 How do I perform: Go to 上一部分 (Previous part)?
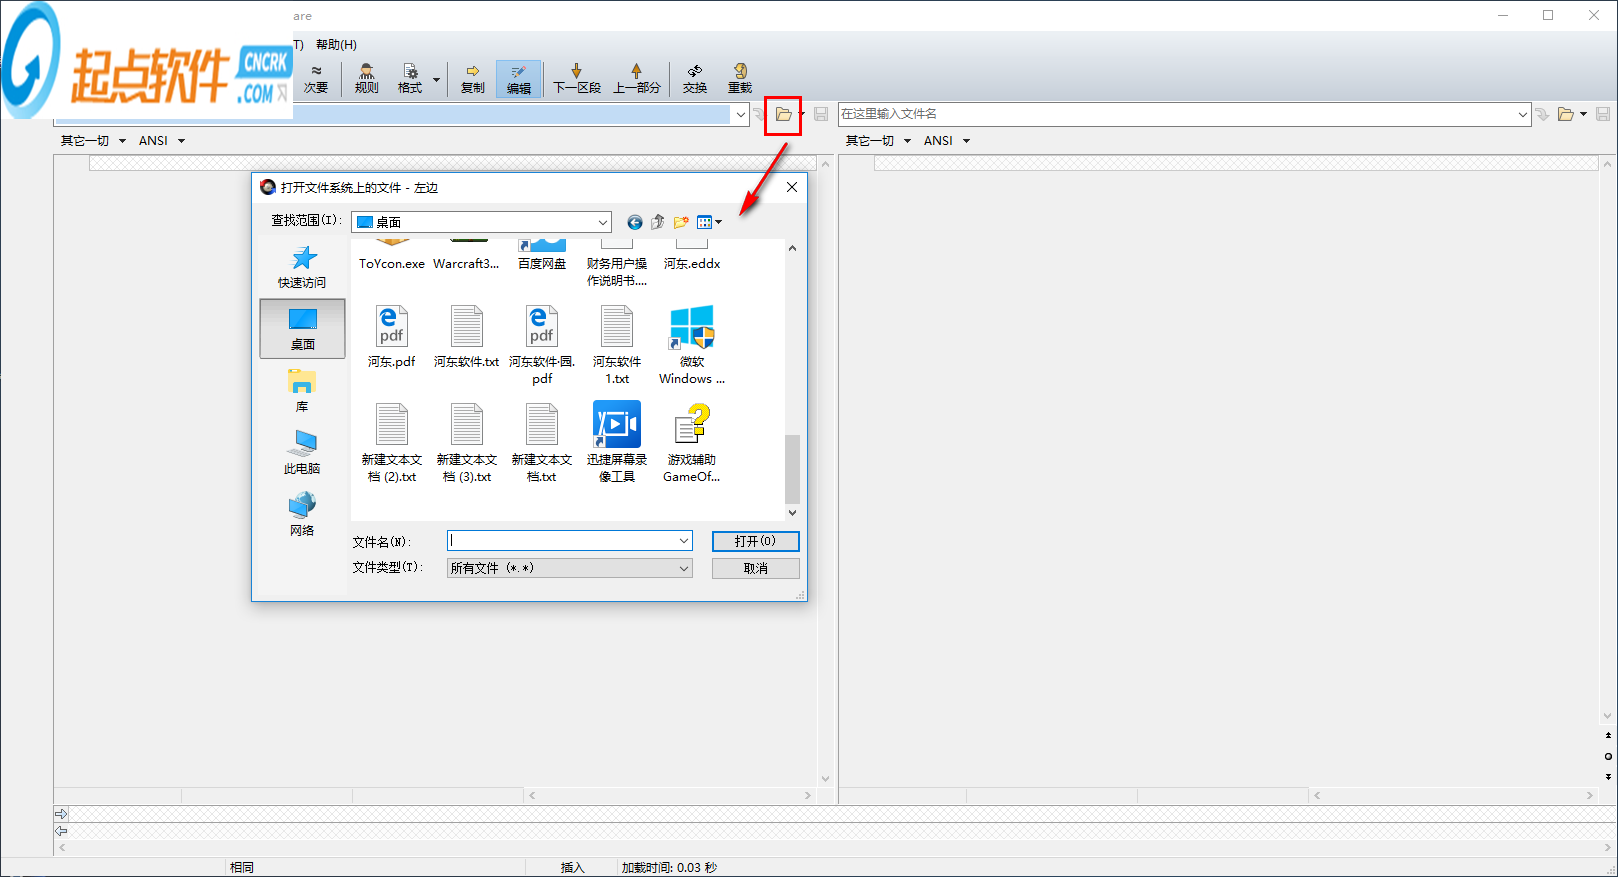pyautogui.click(x=636, y=78)
